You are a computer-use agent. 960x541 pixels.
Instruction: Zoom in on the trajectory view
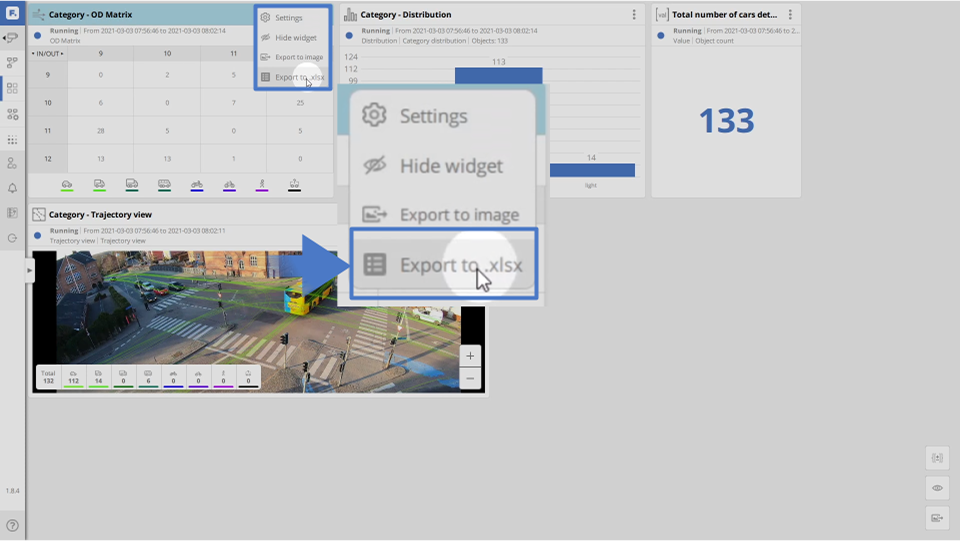point(470,356)
